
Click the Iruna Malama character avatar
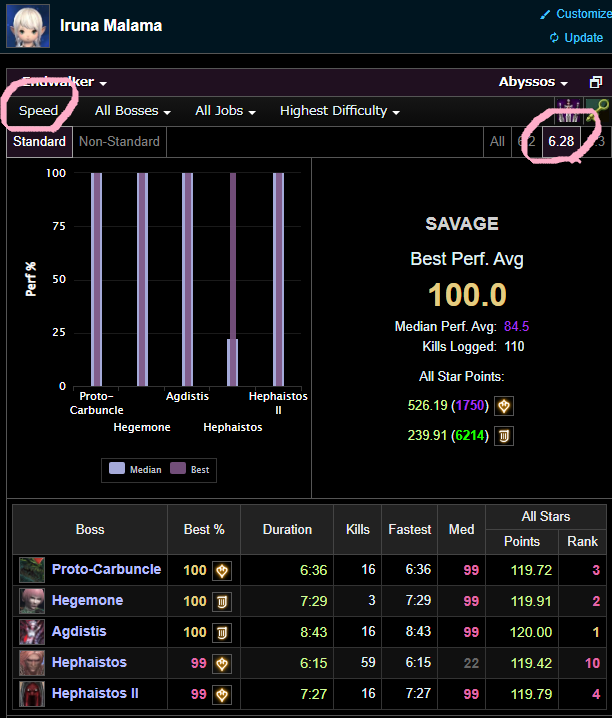coord(28,26)
